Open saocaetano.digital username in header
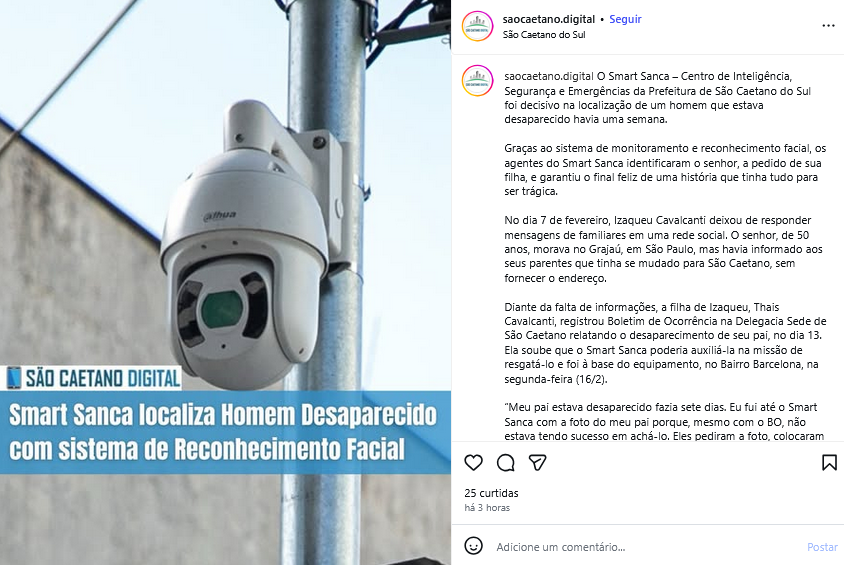This screenshot has width=844, height=565. pyautogui.click(x=548, y=19)
